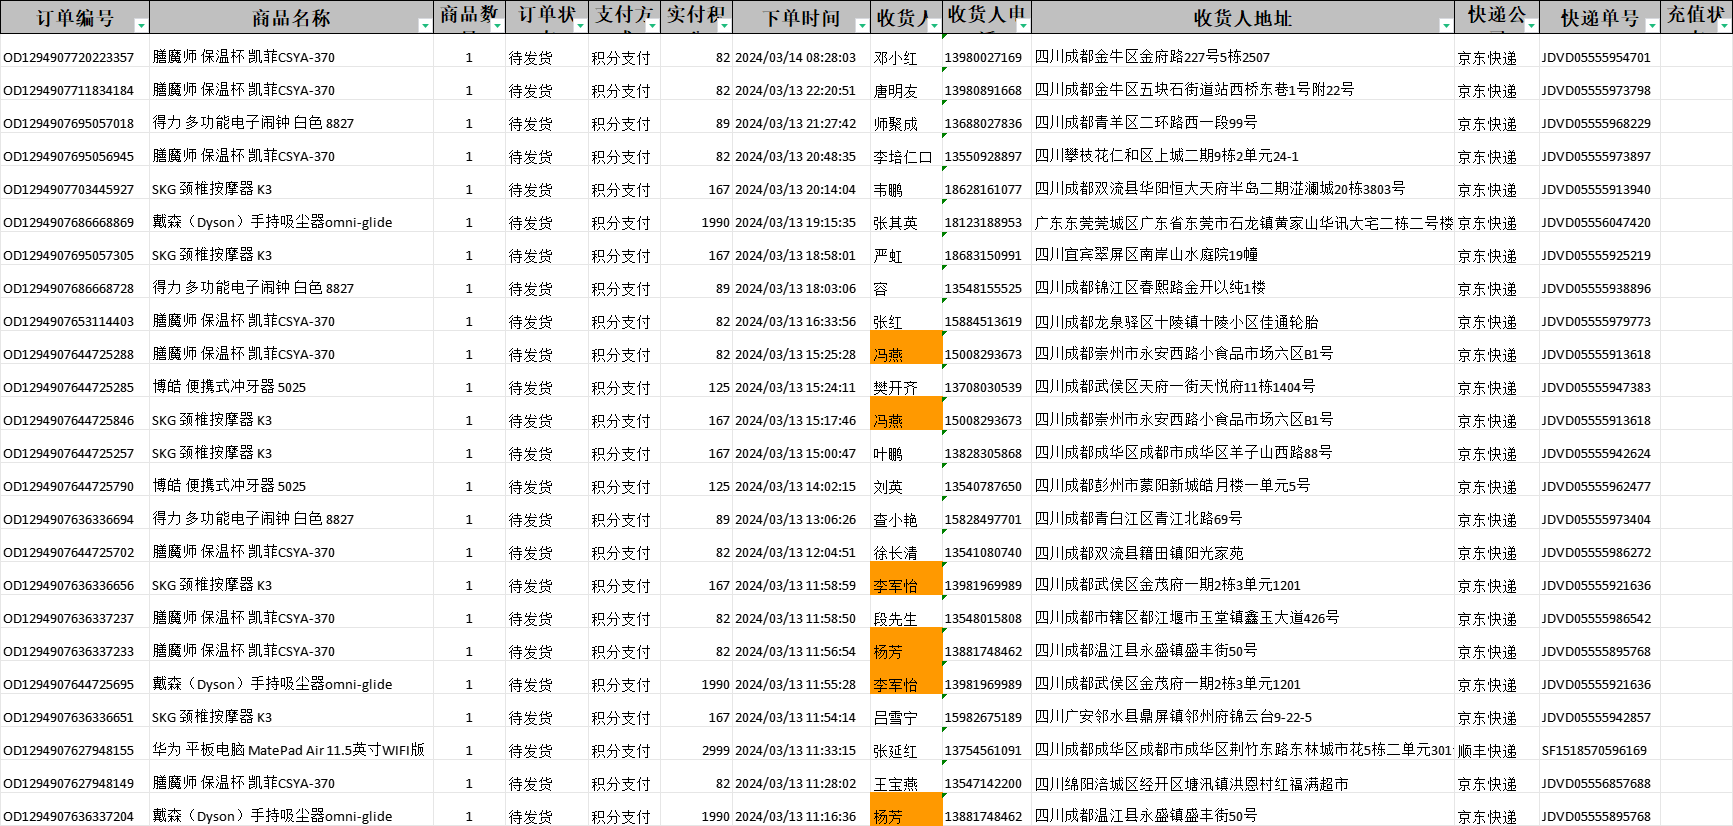Click the 快递单号 header cell

tap(1599, 17)
